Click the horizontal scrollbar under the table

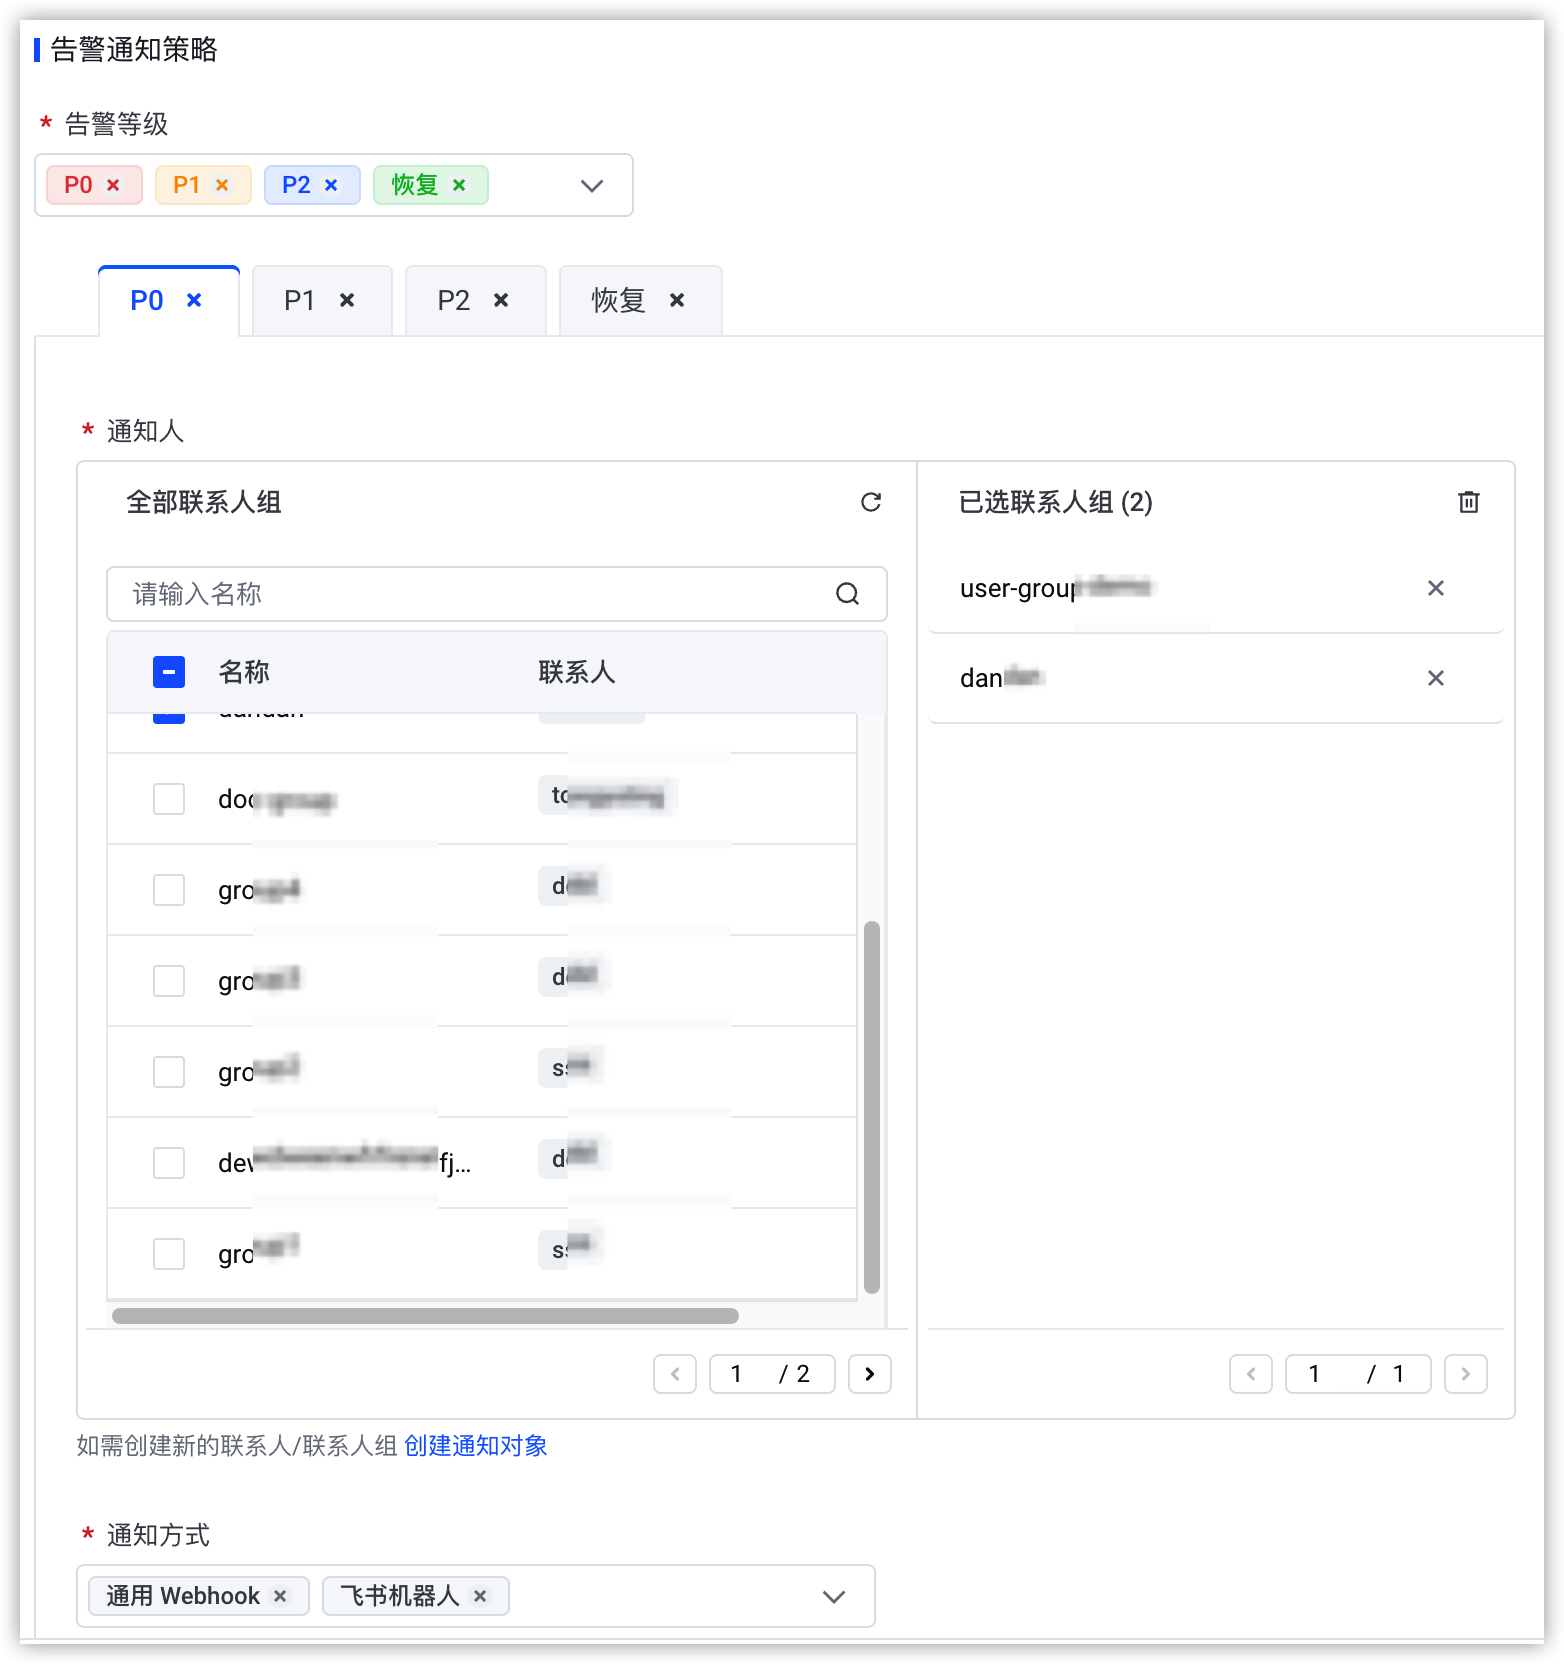[426, 1316]
